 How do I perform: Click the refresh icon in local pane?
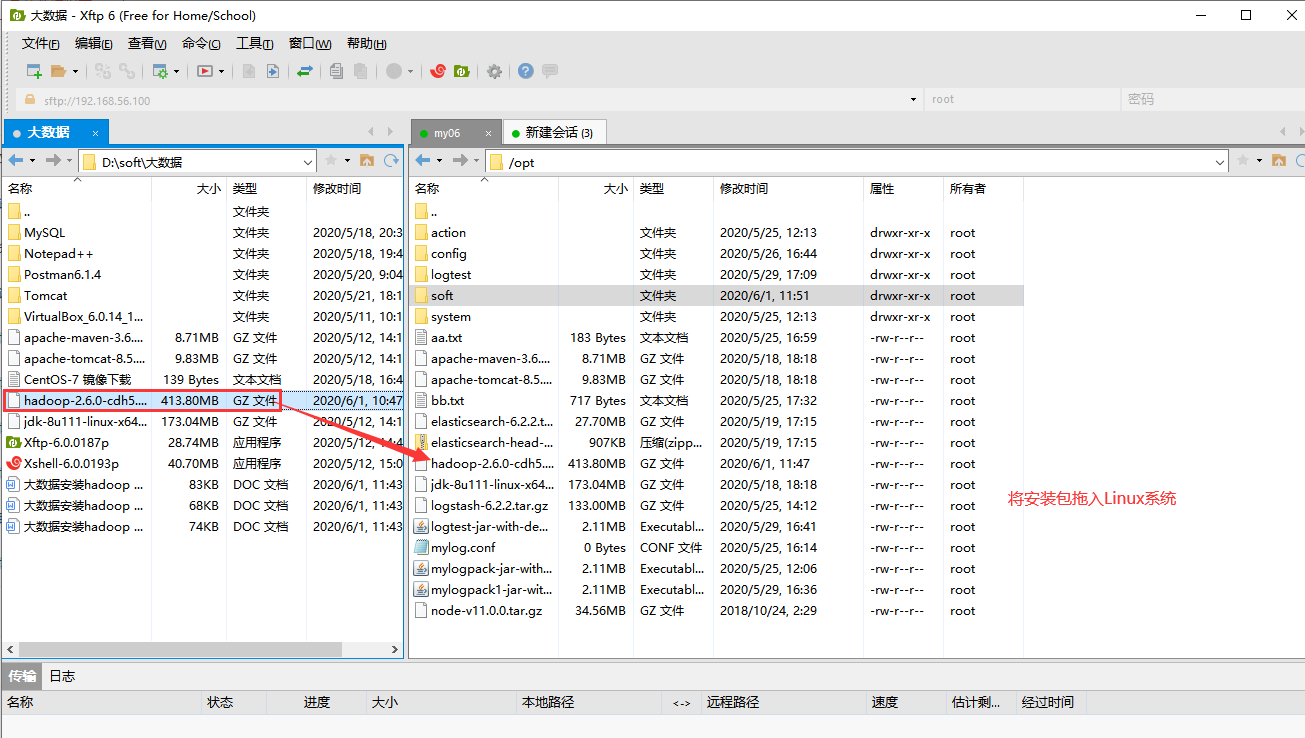click(393, 160)
